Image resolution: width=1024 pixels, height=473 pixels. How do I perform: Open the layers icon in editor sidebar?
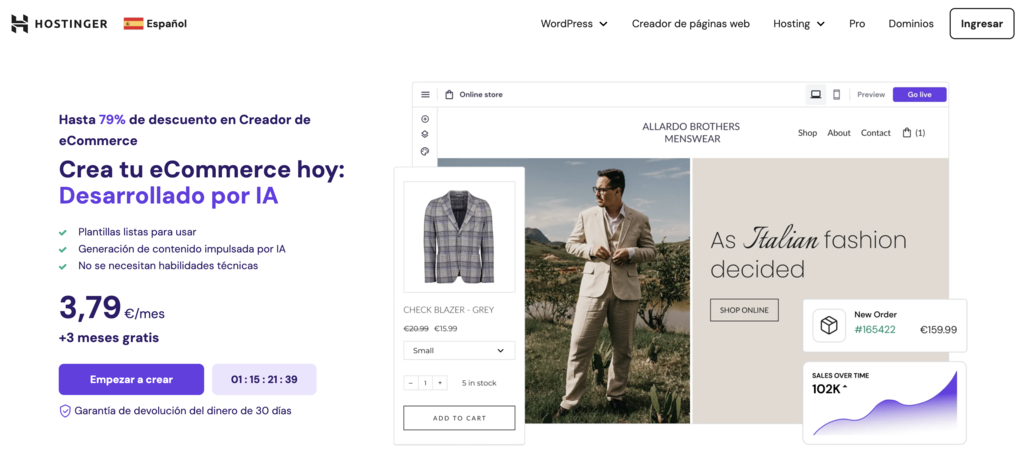point(425,135)
